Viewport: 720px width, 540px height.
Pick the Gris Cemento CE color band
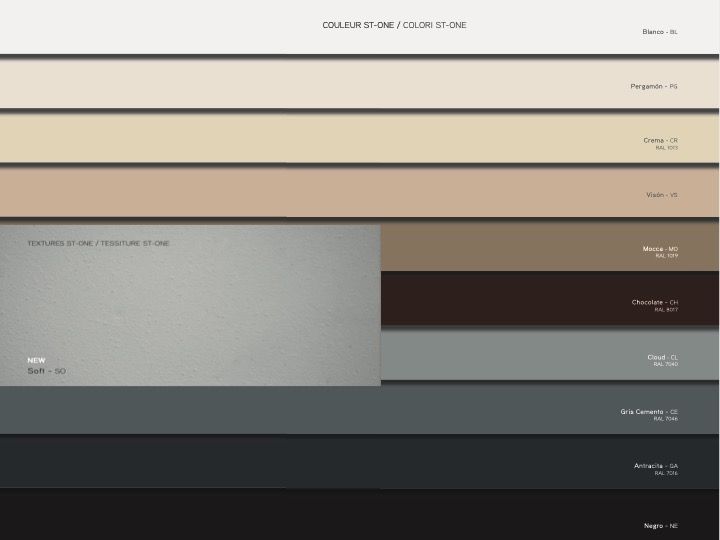(x=360, y=410)
